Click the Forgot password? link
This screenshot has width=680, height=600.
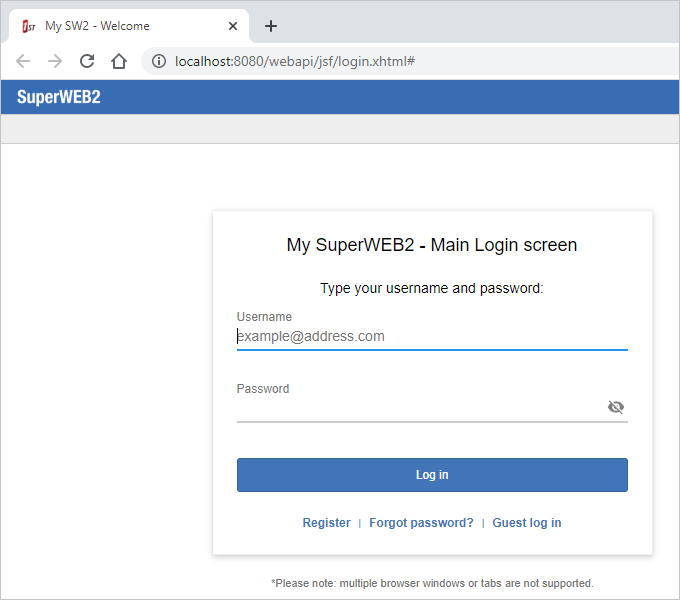click(421, 523)
